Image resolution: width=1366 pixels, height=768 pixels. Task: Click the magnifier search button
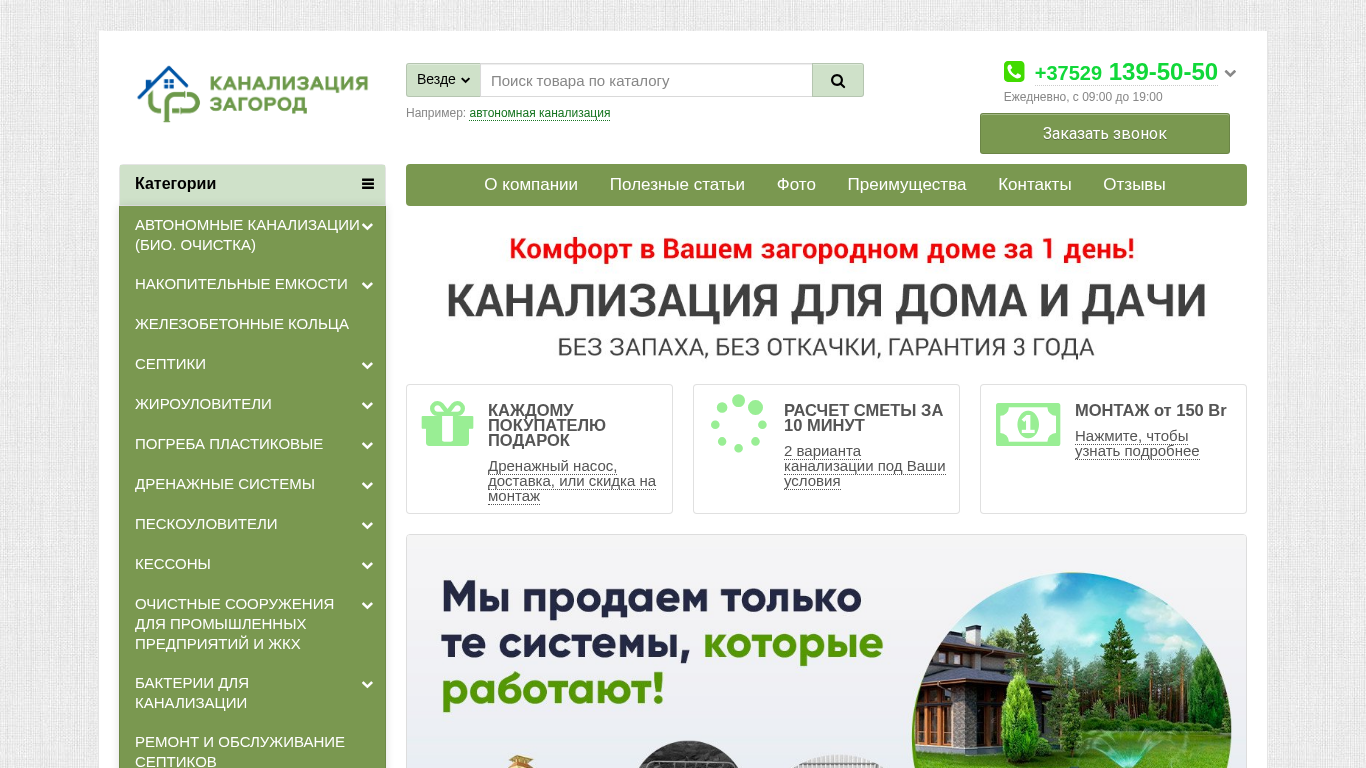[838, 80]
